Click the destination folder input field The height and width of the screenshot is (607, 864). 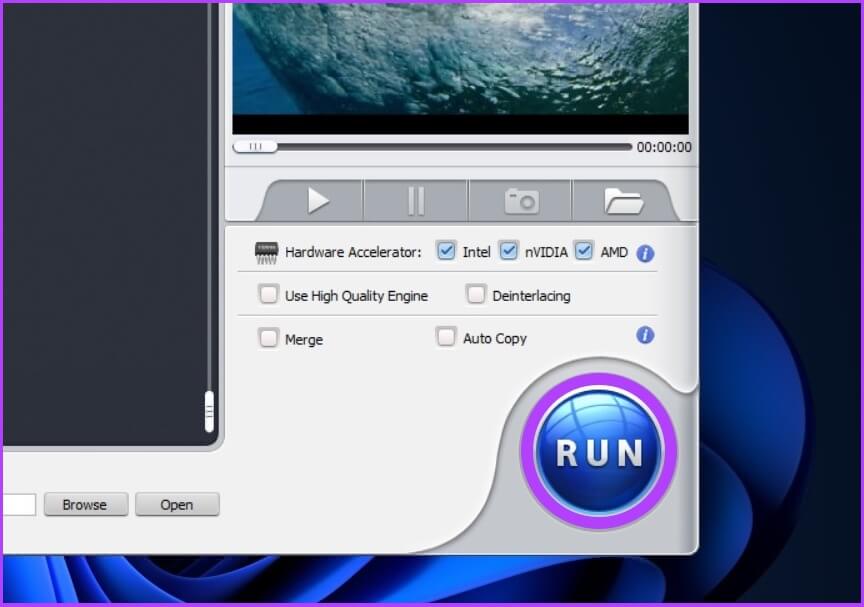click(x=19, y=505)
